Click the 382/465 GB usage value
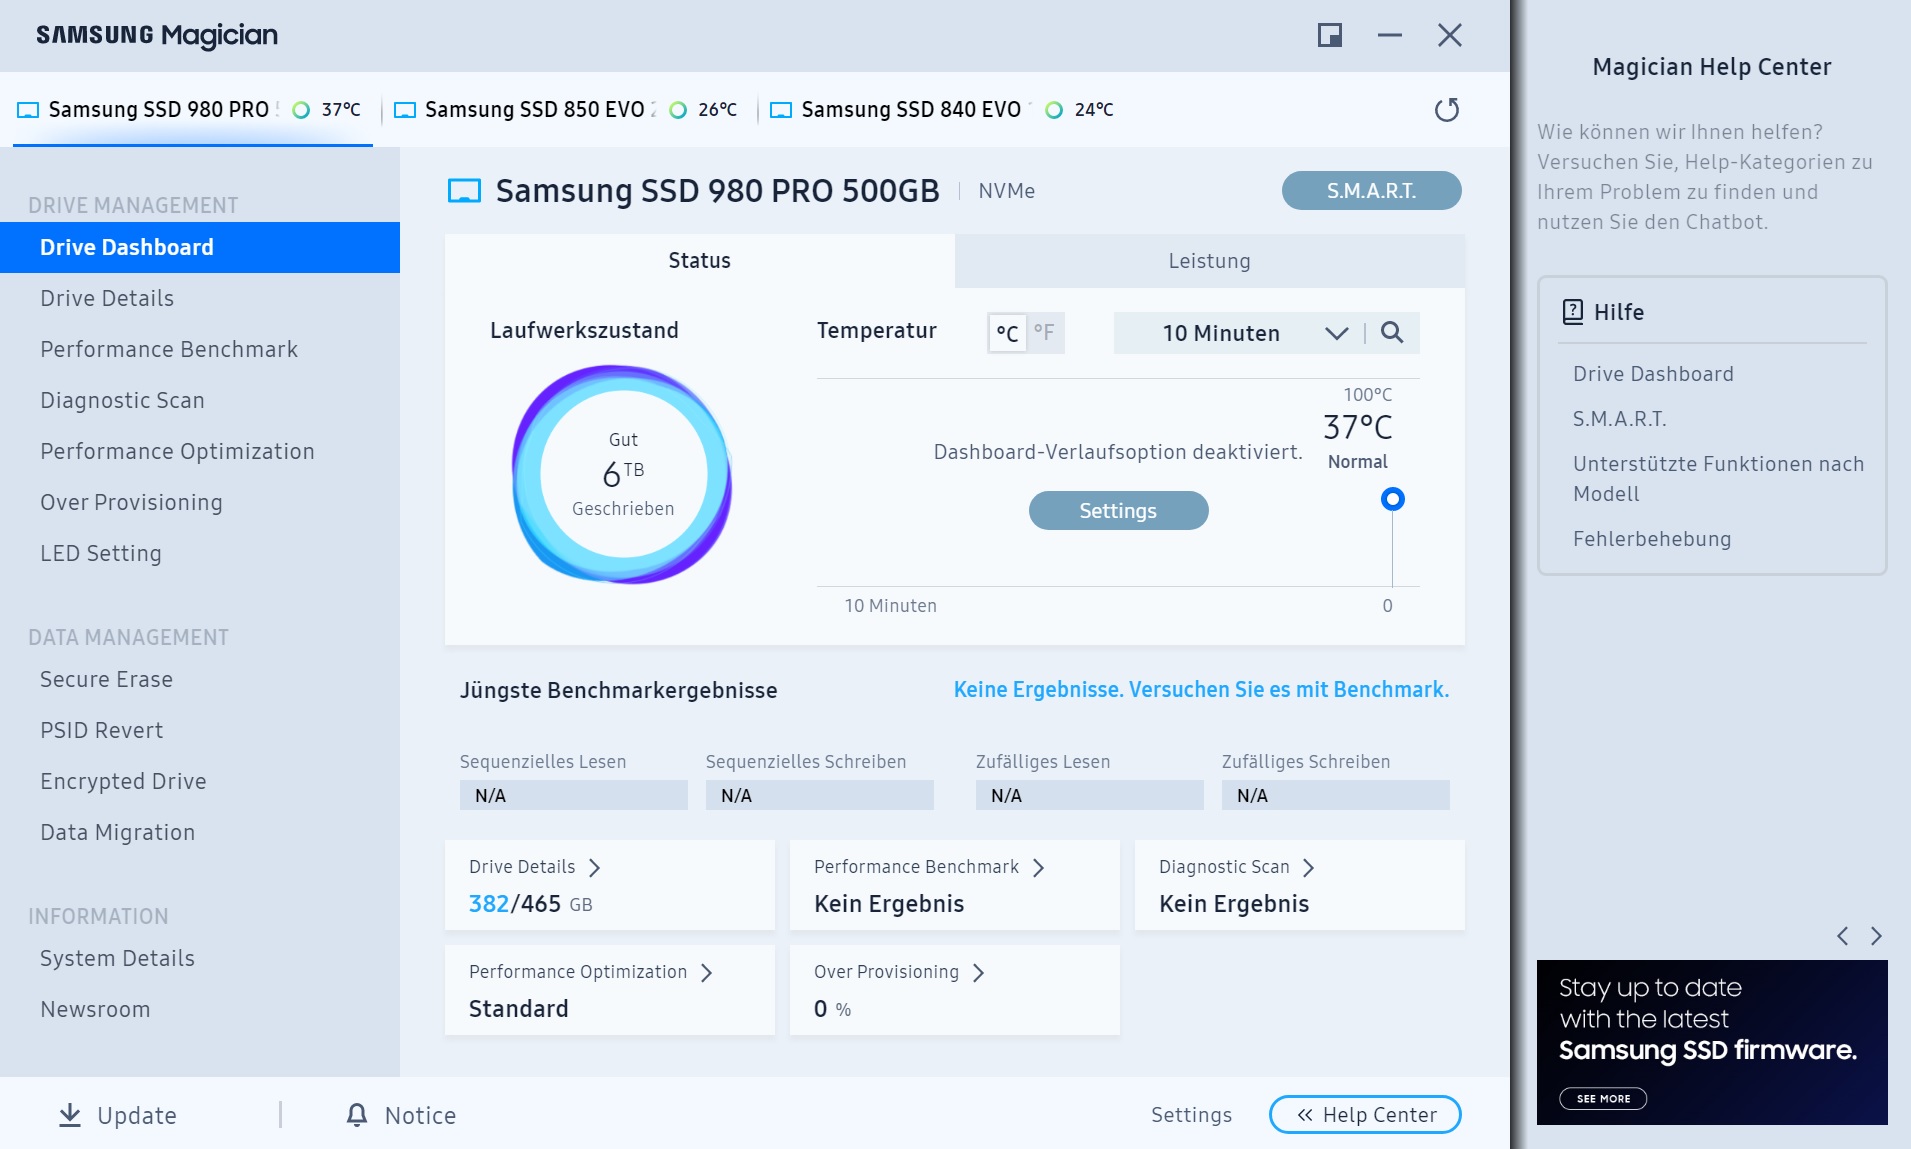Viewport: 1911px width, 1149px height. pos(530,904)
